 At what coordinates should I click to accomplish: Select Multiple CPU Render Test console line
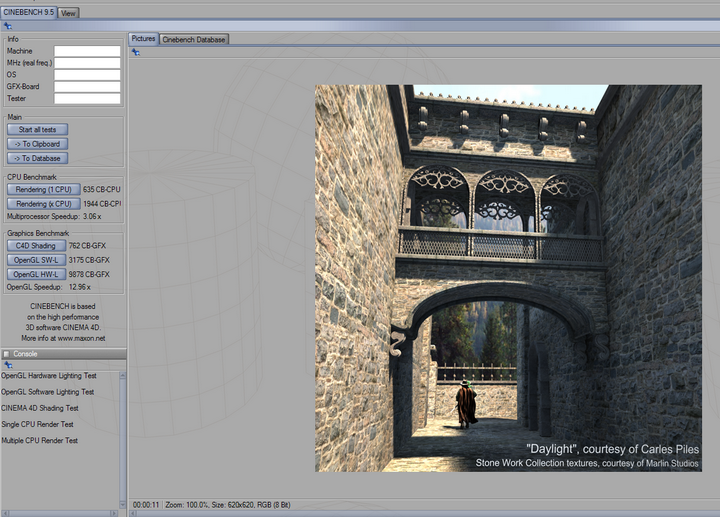pyautogui.click(x=39, y=440)
